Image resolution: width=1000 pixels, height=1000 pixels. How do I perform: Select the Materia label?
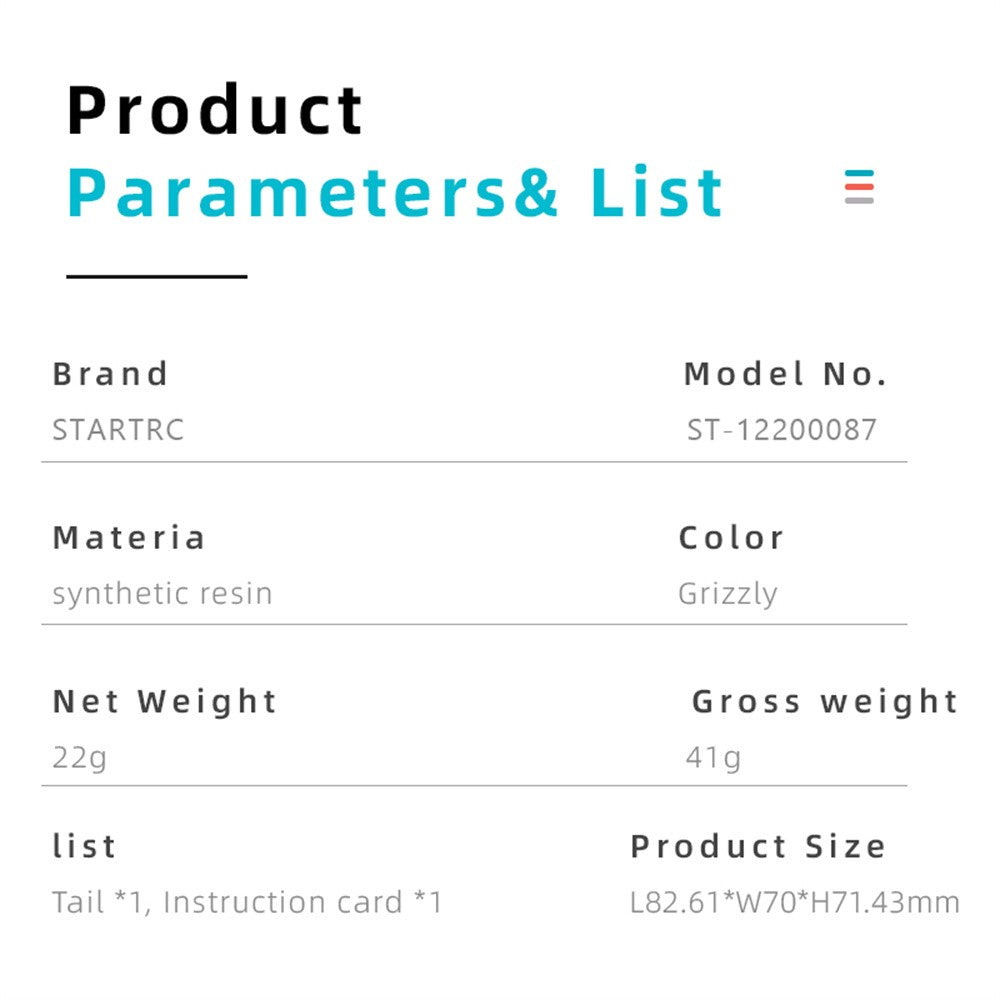[x=128, y=538]
